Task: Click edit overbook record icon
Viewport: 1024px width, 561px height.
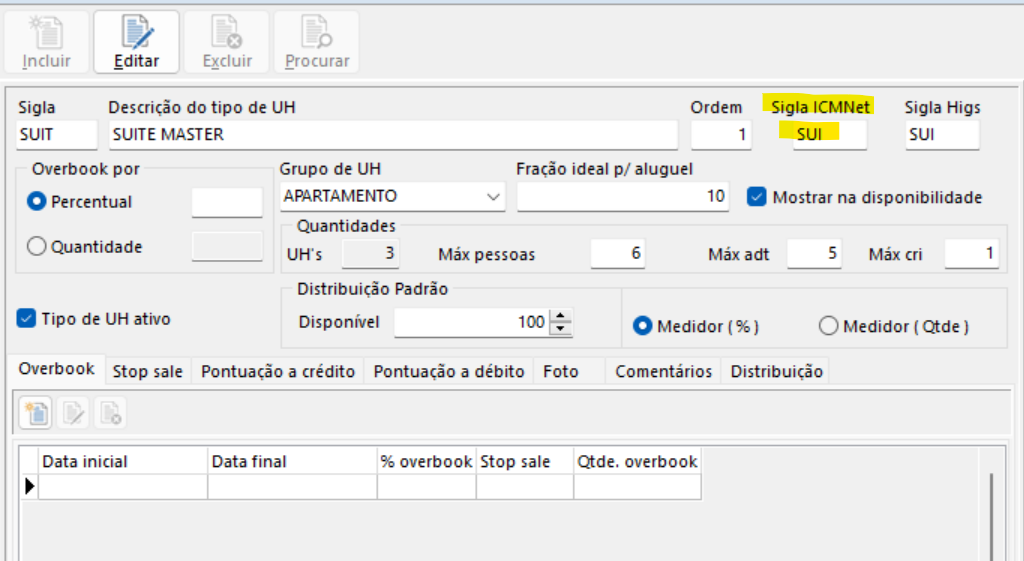Action: (x=73, y=411)
